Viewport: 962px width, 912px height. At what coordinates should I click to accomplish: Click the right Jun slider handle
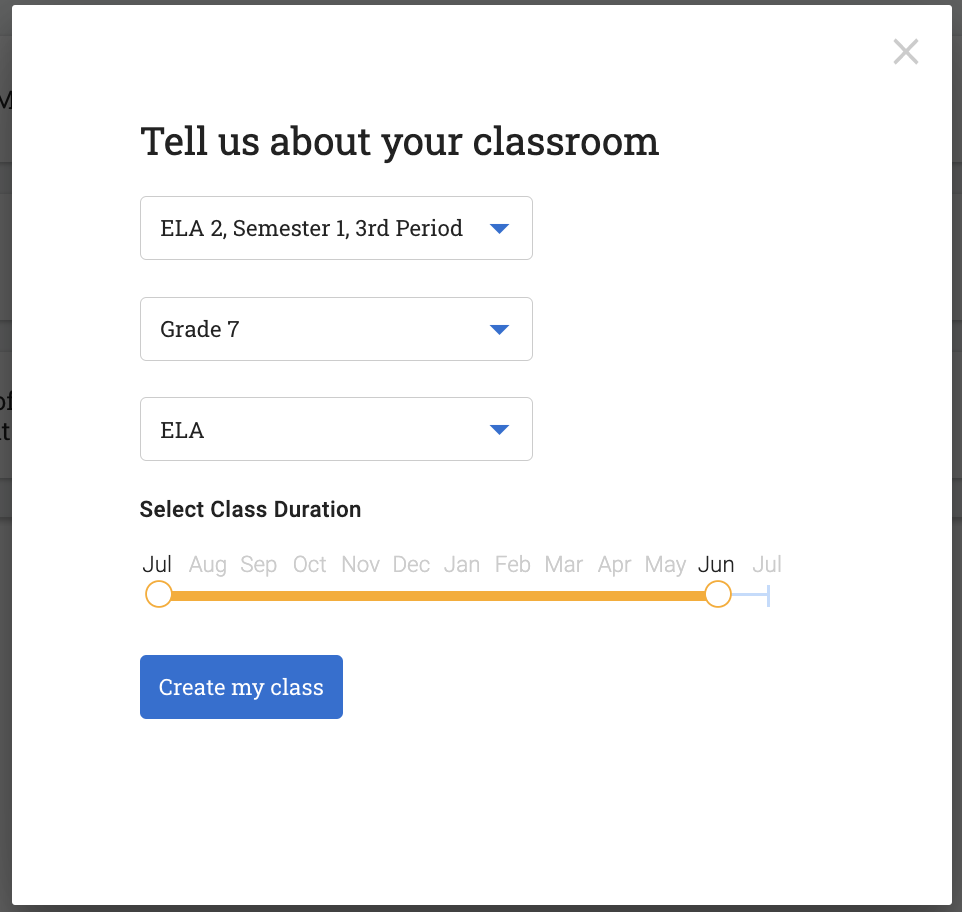click(717, 594)
